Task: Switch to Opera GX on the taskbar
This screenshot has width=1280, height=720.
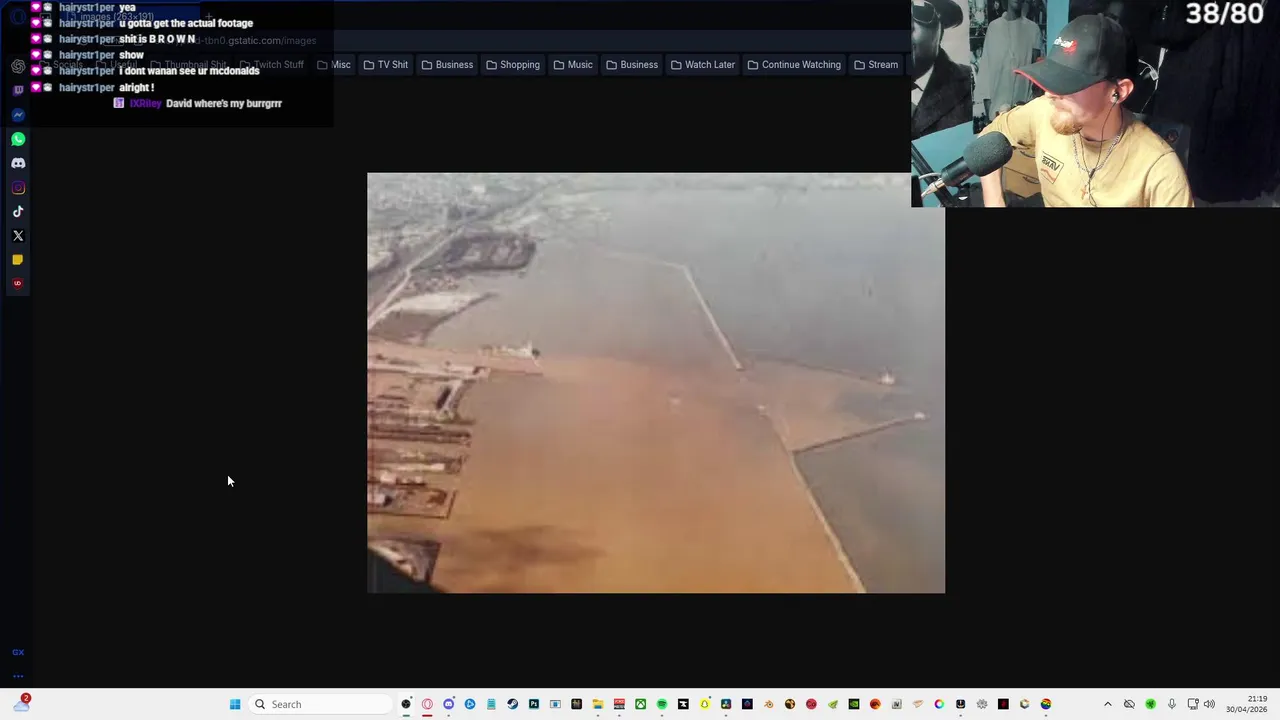Action: point(426,704)
